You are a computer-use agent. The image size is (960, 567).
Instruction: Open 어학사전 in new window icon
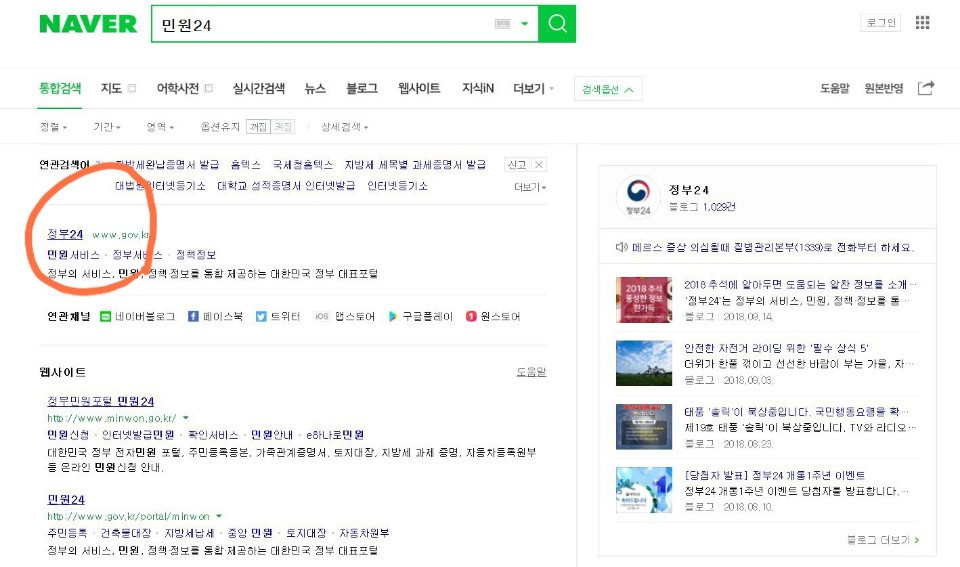pyautogui.click(x=209, y=88)
